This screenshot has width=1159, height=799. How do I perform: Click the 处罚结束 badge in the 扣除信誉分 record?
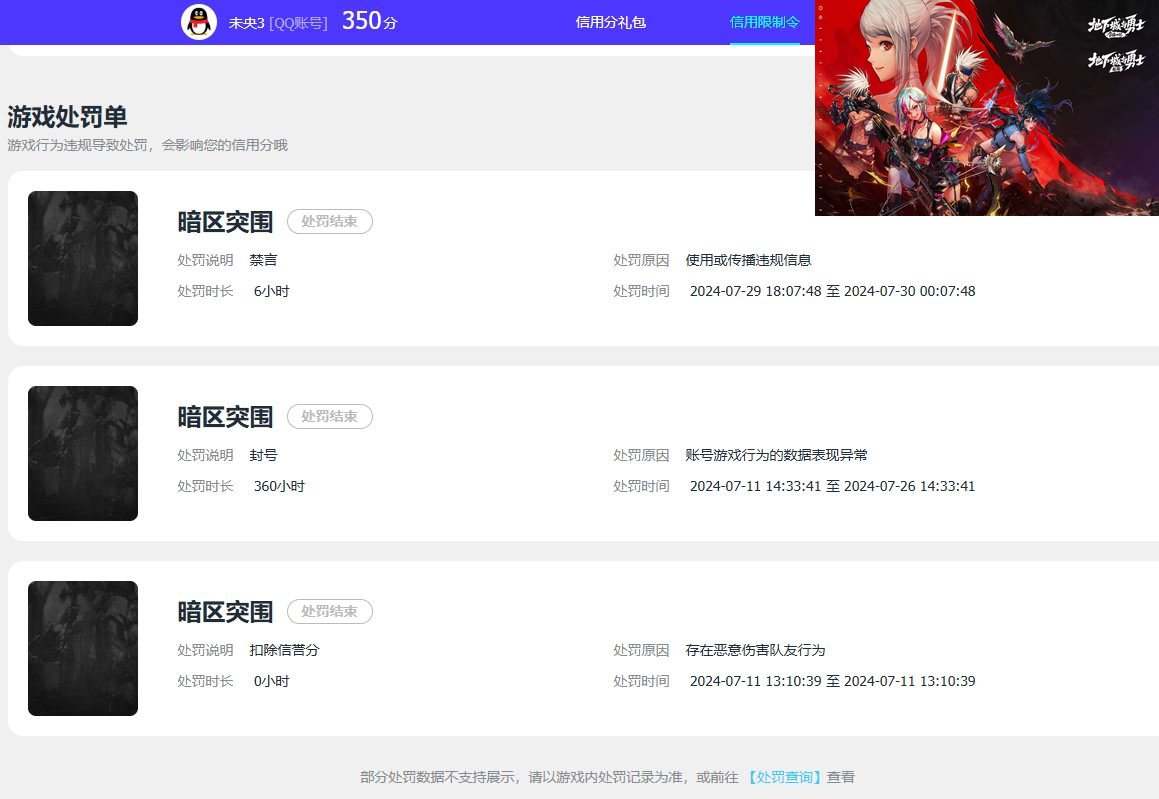330,611
